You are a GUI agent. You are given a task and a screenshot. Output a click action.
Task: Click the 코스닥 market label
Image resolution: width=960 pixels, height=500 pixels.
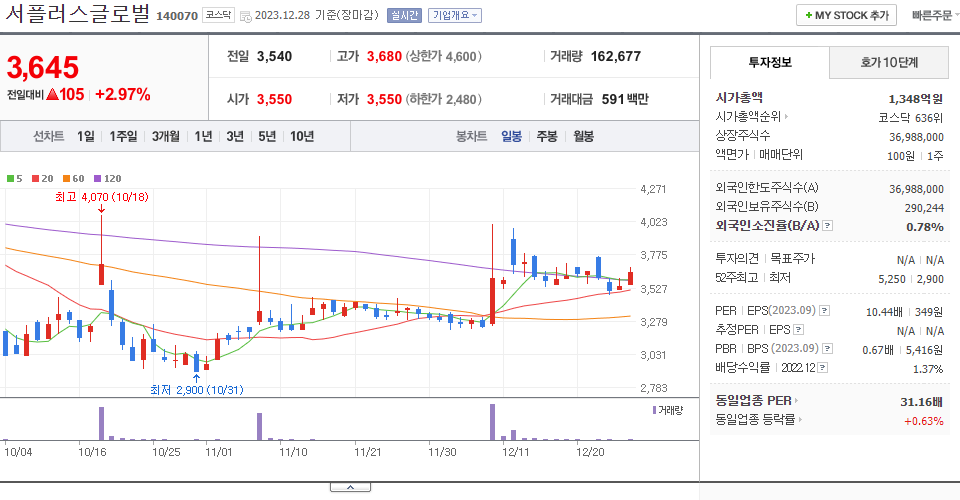[218, 15]
